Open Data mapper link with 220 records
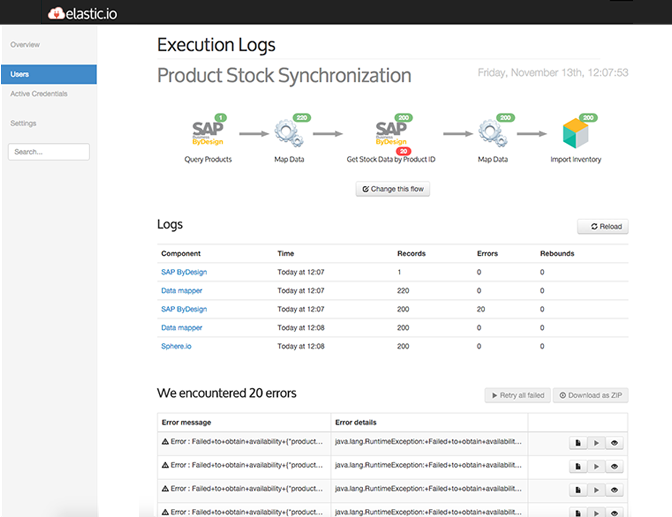Screen dimensions: 672x517 (182, 291)
